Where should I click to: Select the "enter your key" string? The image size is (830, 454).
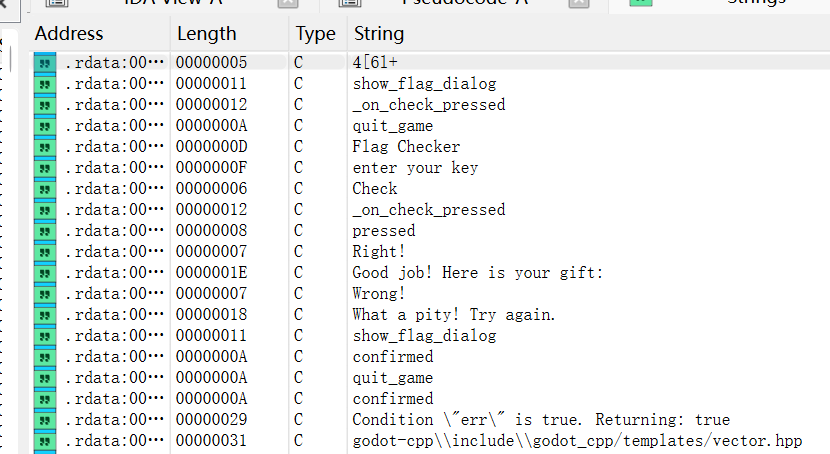coord(416,168)
